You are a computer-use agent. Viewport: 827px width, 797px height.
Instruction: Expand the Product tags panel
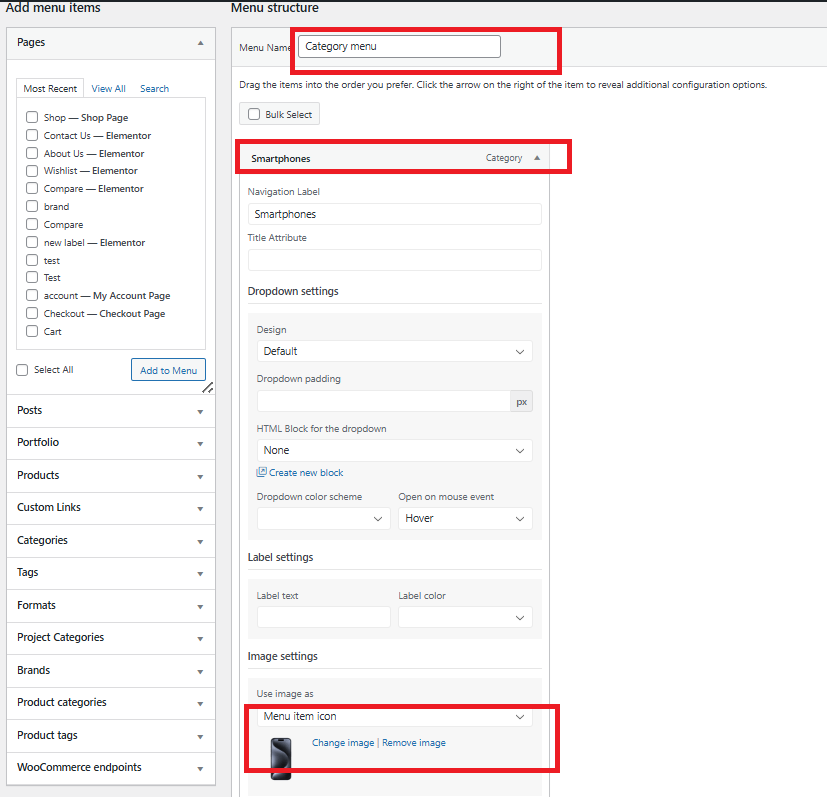pyautogui.click(x=111, y=735)
